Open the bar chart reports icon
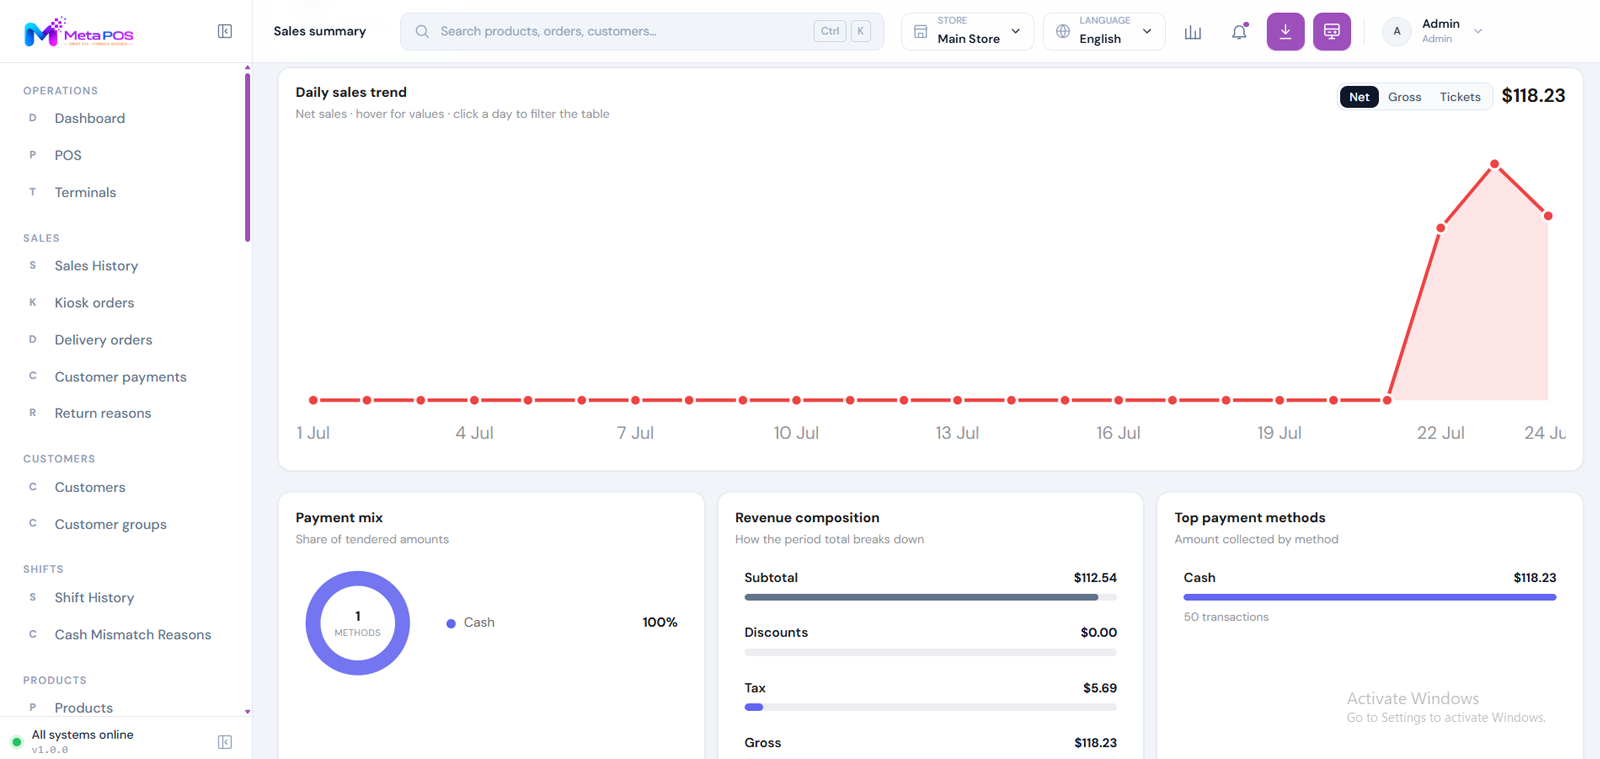Screen dimensions: 1600x759 tap(1193, 32)
